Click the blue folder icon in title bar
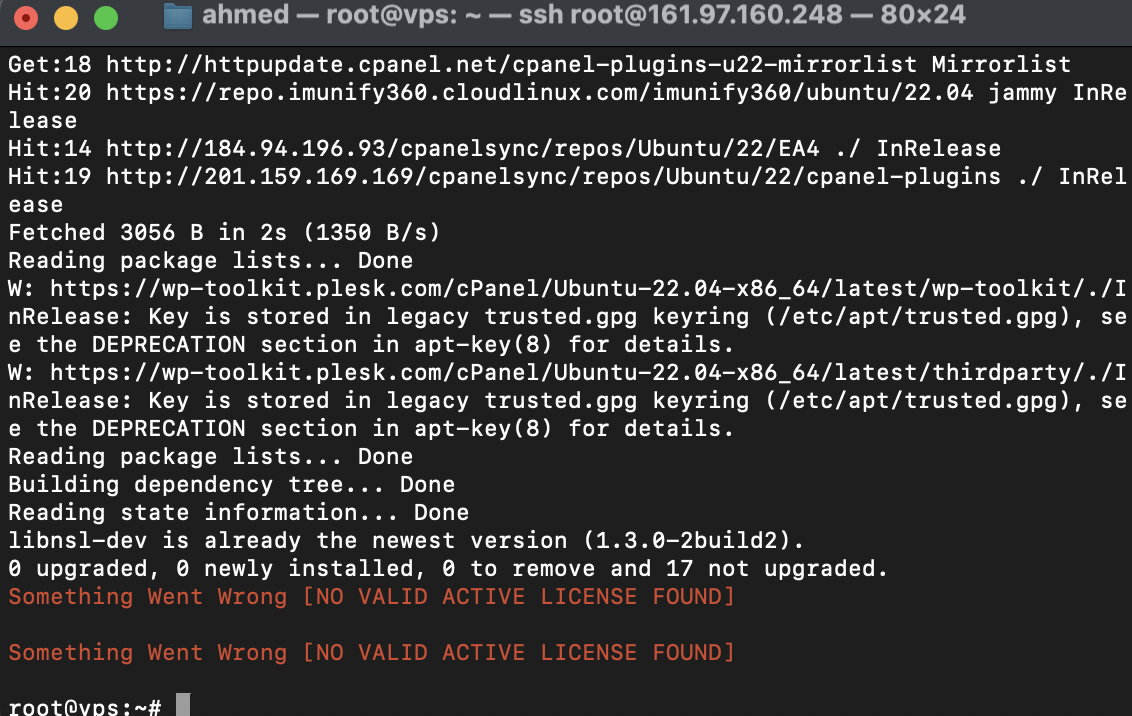 [x=178, y=15]
